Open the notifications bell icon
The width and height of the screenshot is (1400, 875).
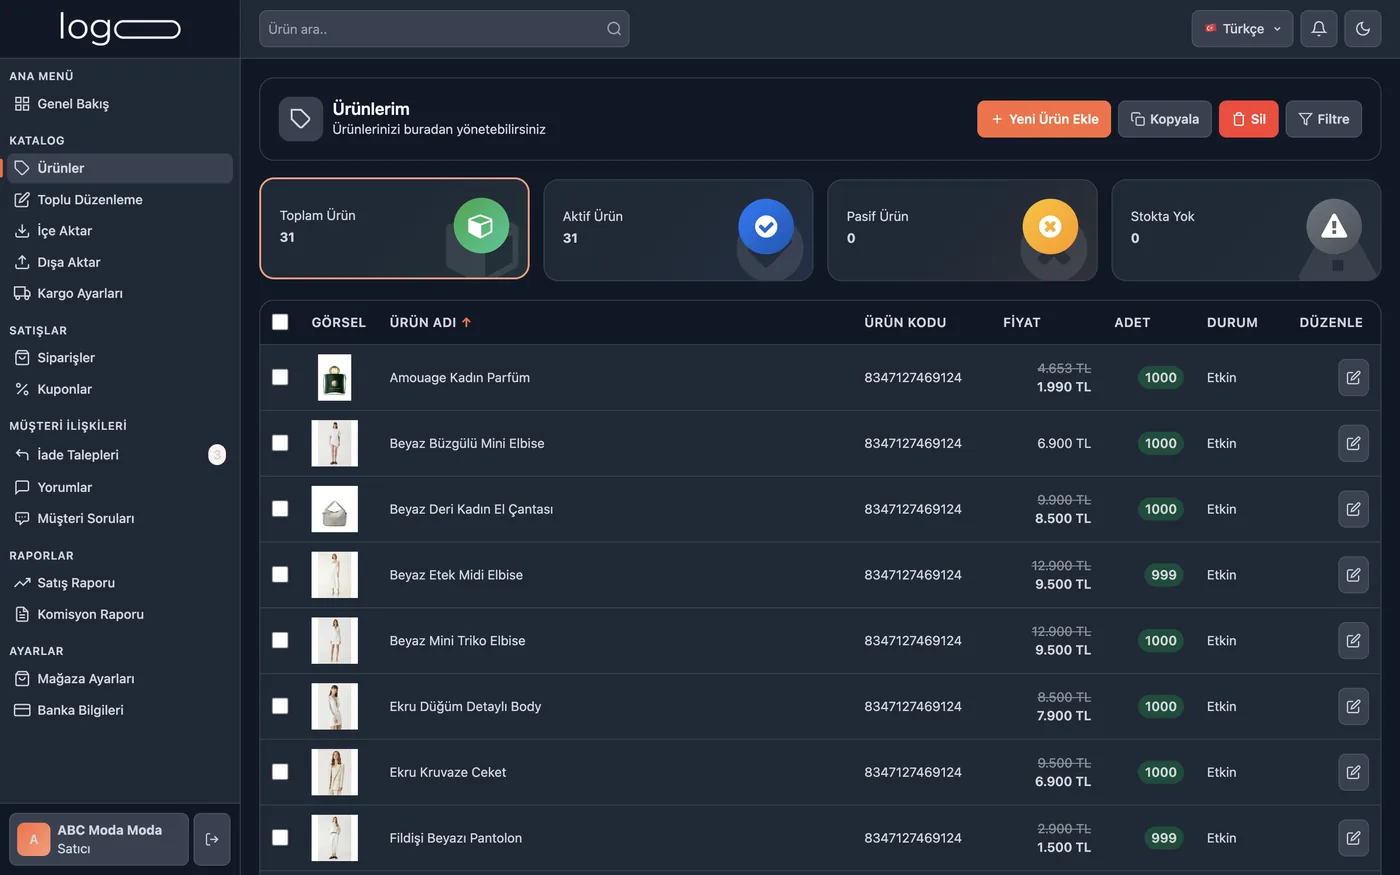pos(1319,29)
